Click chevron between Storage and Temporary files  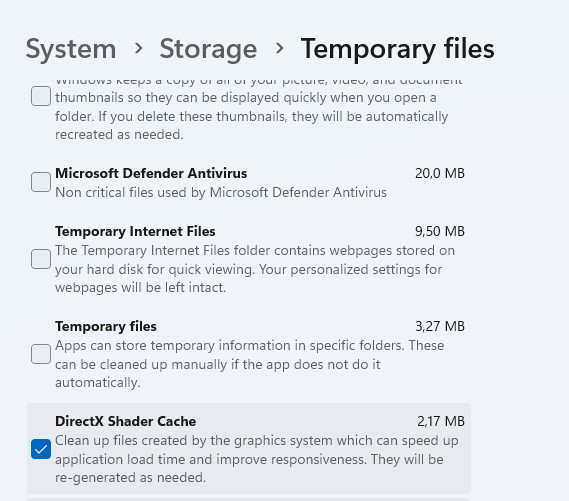(279, 48)
